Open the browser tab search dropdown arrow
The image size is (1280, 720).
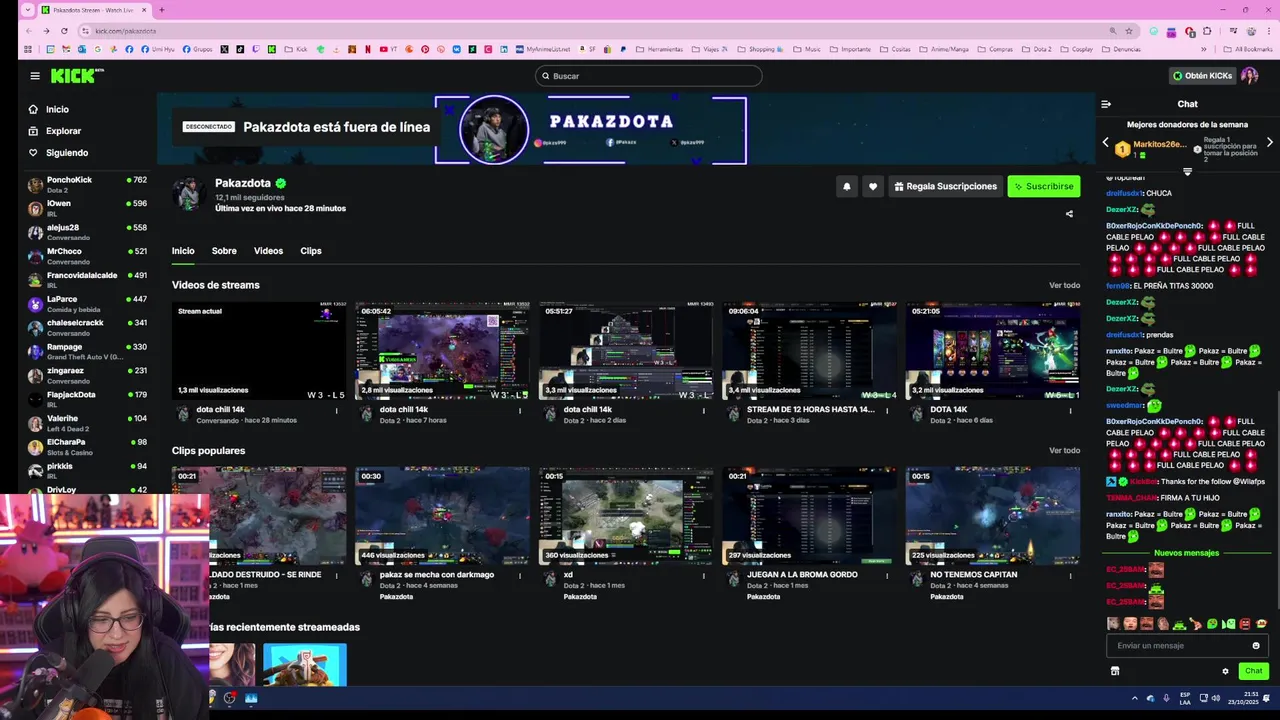click(27, 10)
